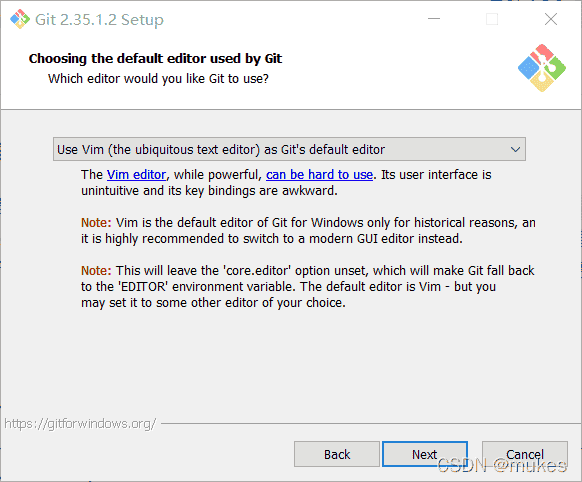Click the "unintuitive and its key bindings" text line
This screenshot has width=582, height=482.
point(209,191)
